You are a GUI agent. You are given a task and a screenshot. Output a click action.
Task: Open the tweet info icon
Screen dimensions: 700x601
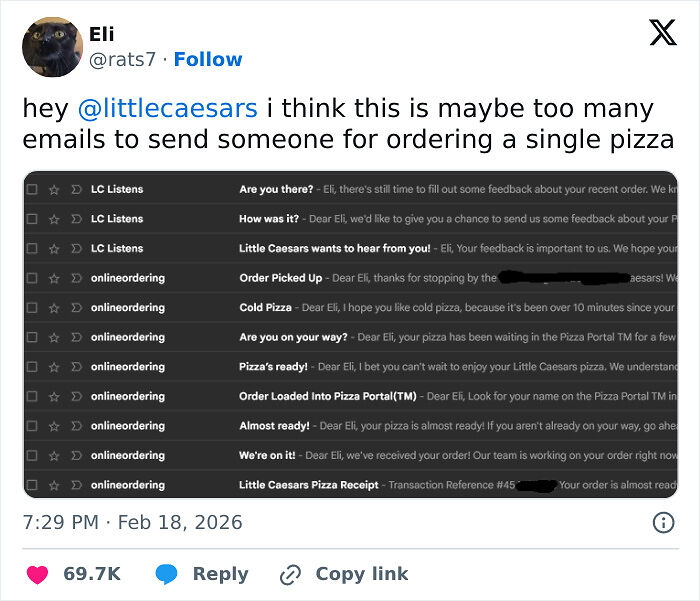coord(662,522)
